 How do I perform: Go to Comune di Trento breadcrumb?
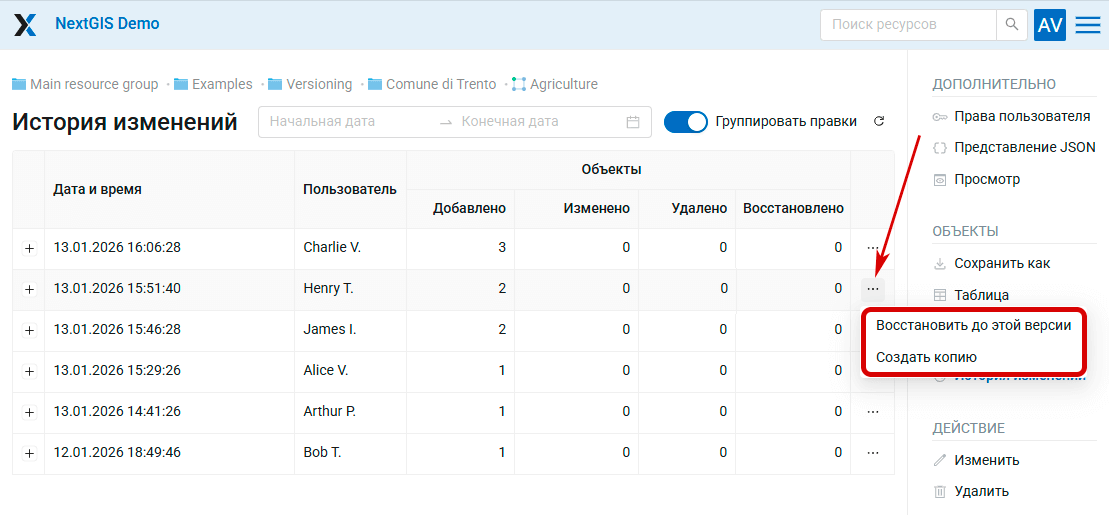click(x=440, y=84)
